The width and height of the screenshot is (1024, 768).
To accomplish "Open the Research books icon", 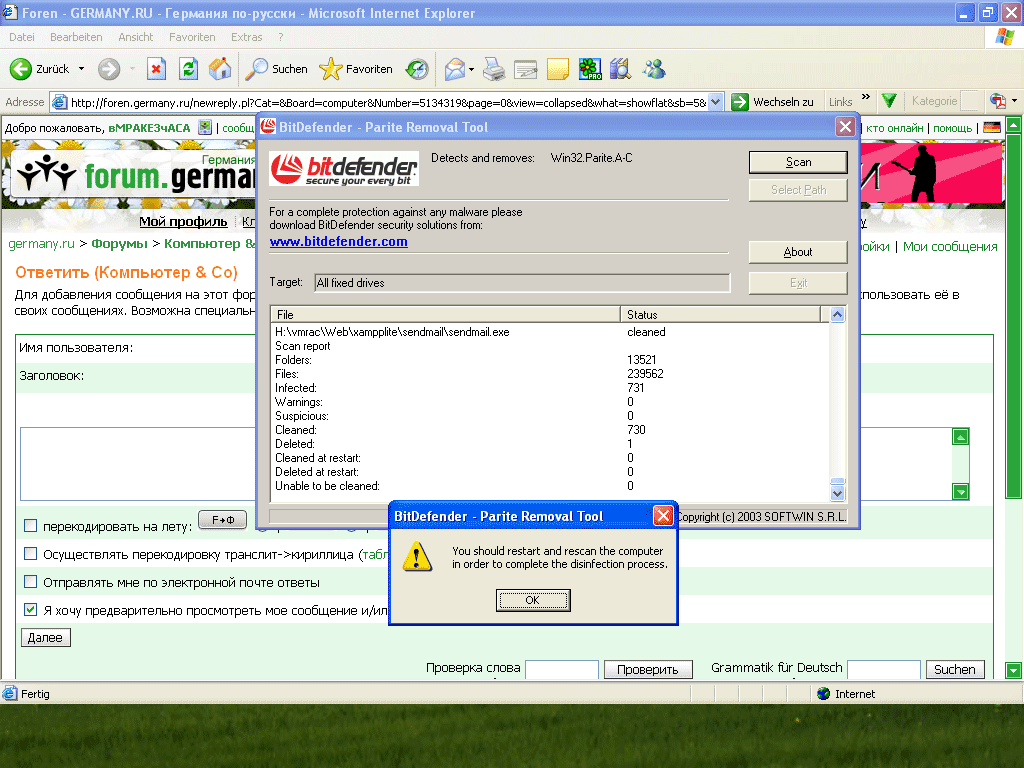I will [x=620, y=69].
